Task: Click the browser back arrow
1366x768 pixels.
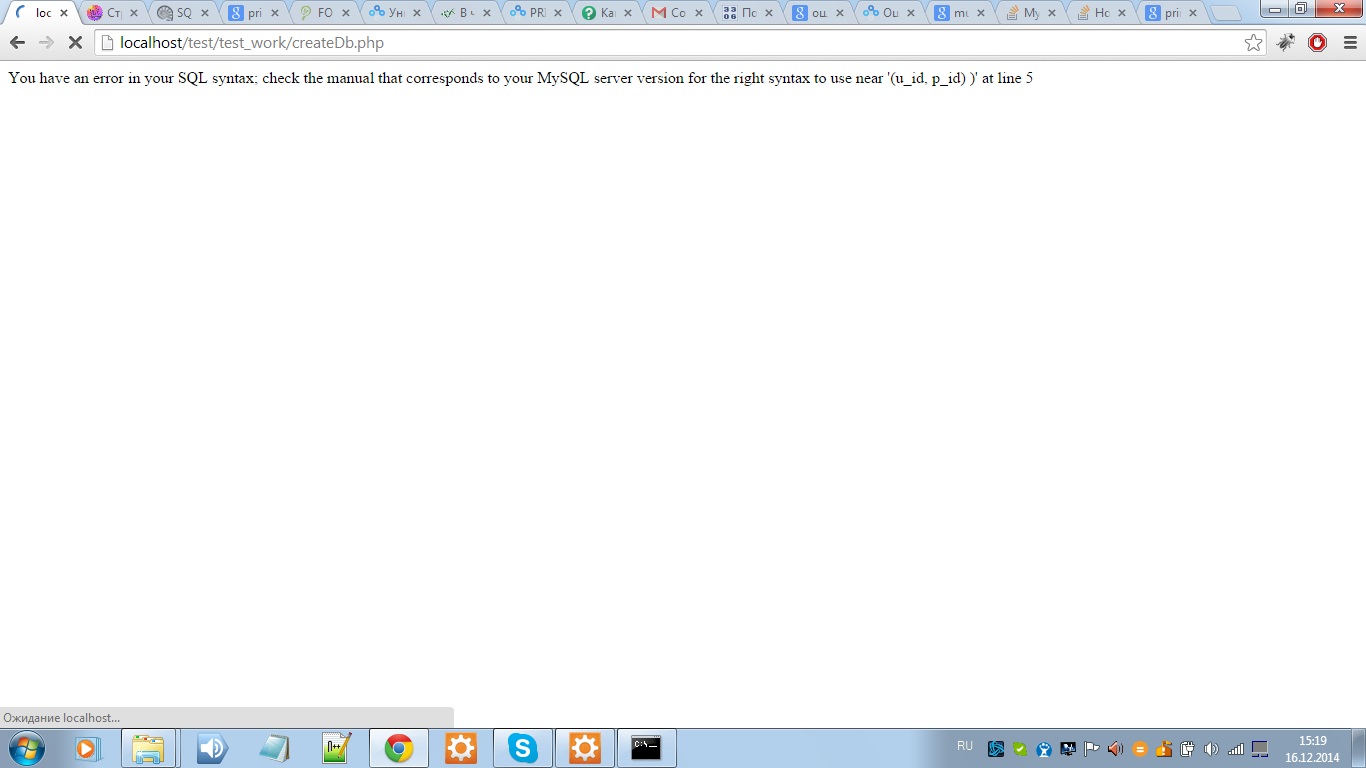Action: pos(17,43)
